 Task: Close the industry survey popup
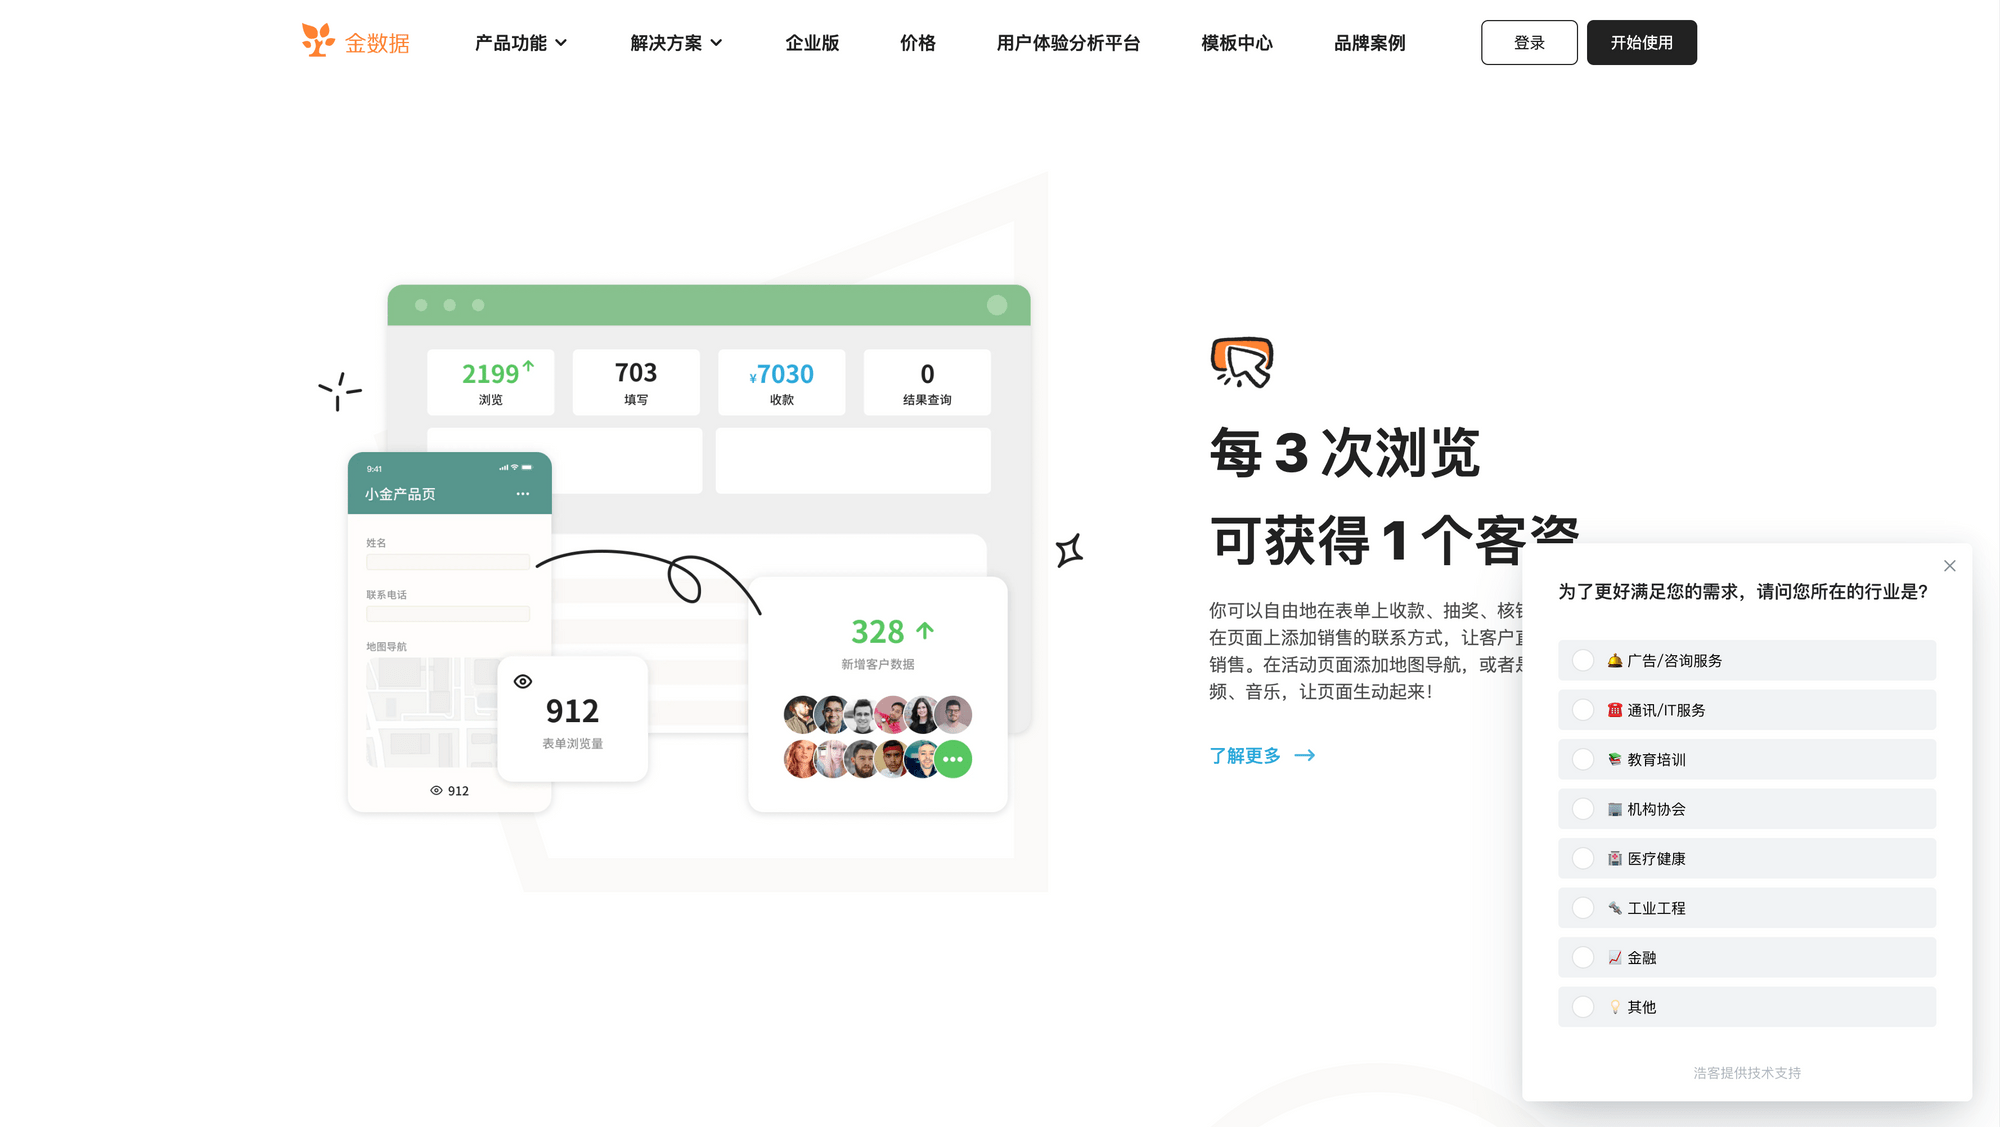coord(1949,565)
